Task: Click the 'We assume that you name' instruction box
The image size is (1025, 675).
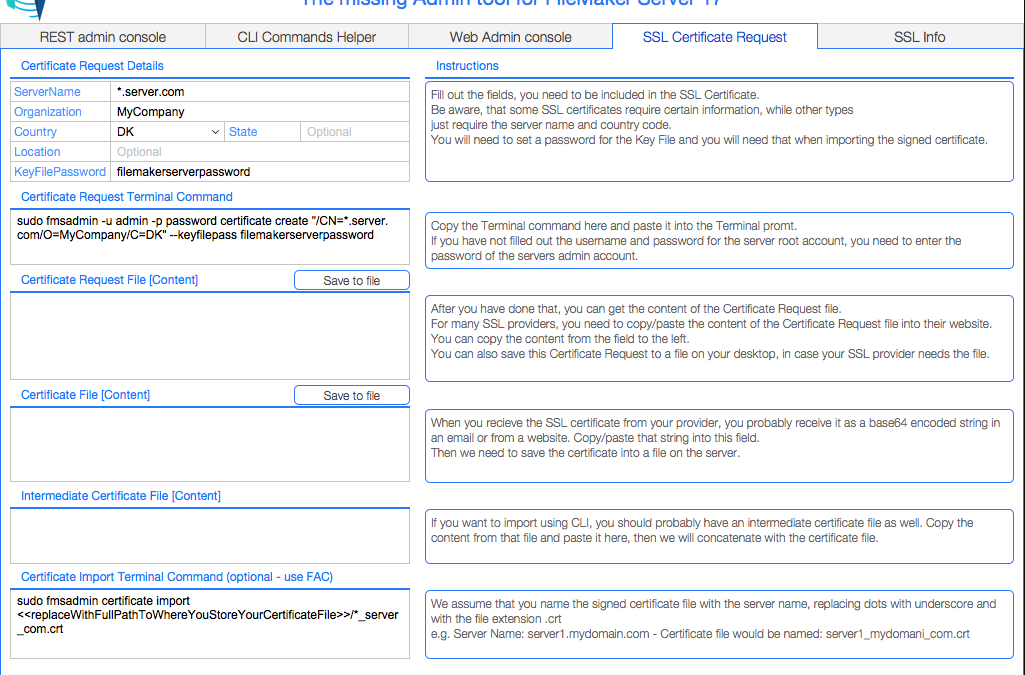Action: tap(719, 625)
